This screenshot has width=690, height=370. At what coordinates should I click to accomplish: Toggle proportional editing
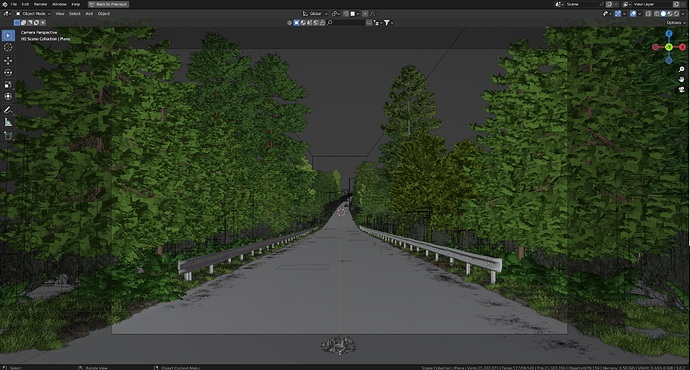[x=365, y=14]
